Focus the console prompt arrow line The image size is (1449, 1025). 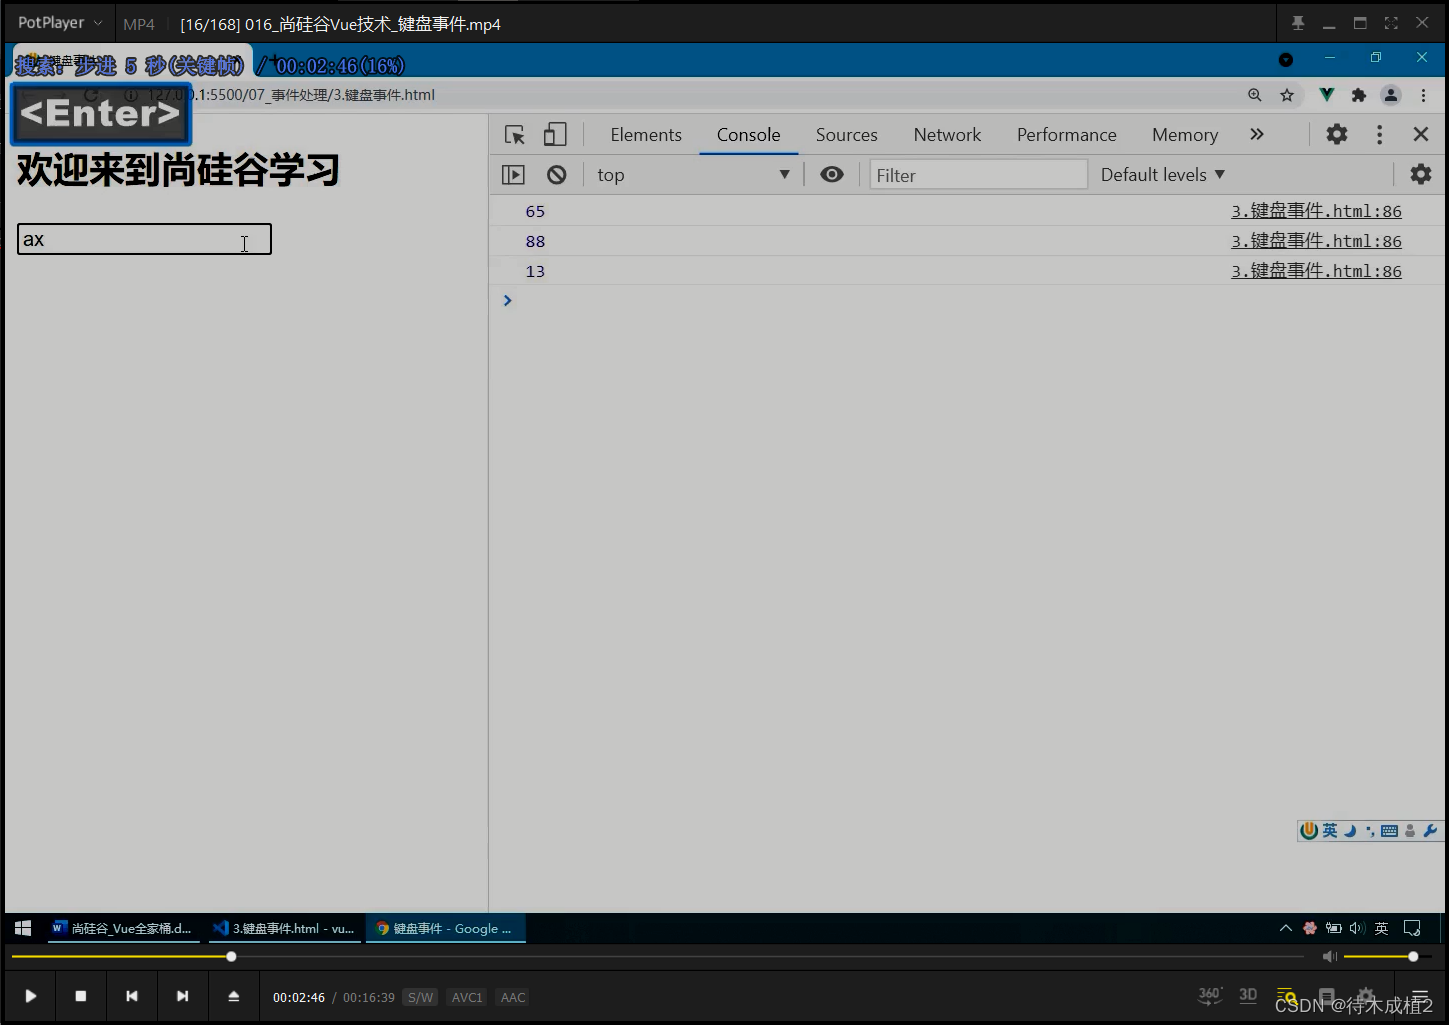pyautogui.click(x=965, y=300)
